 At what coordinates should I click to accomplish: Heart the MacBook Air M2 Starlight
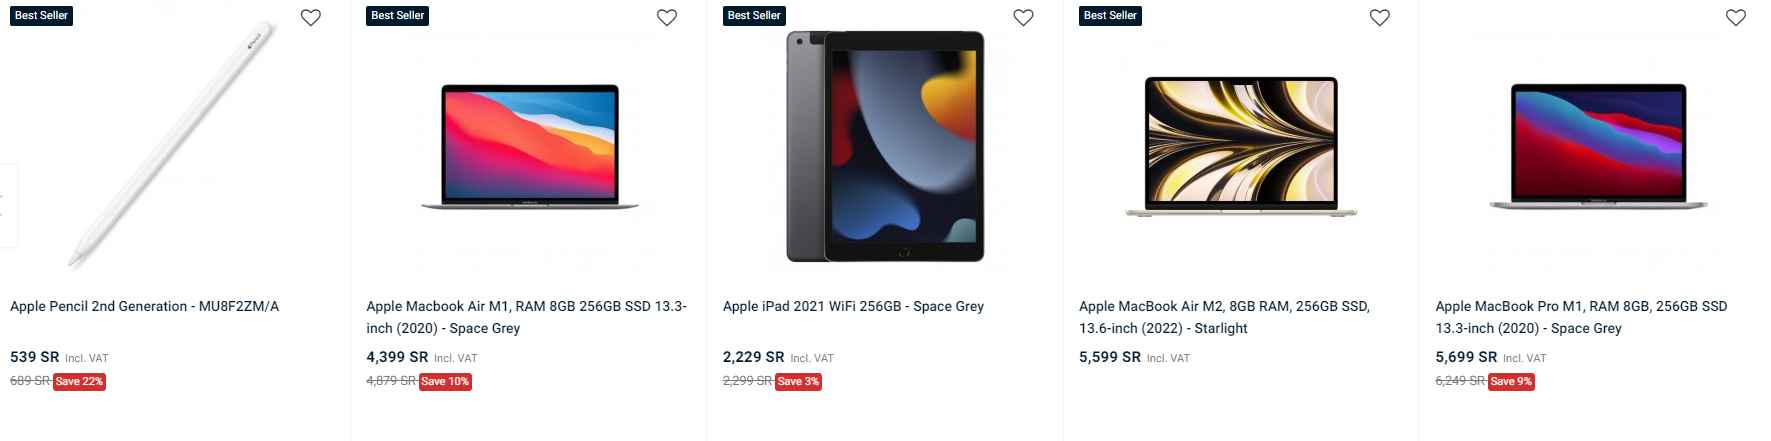(x=1379, y=18)
